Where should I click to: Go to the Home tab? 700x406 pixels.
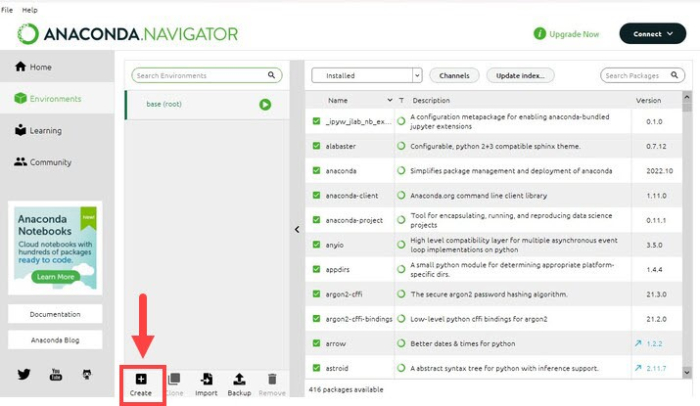[57, 67]
